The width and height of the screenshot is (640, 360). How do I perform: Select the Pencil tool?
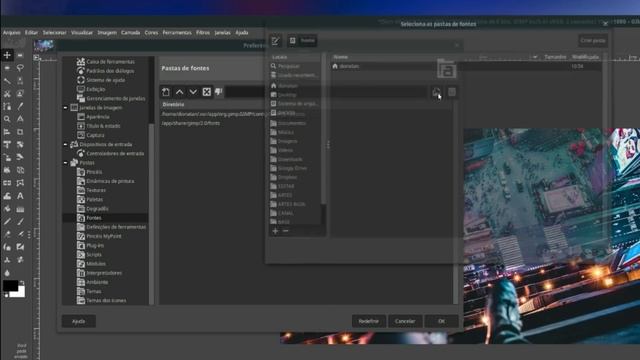[7, 222]
